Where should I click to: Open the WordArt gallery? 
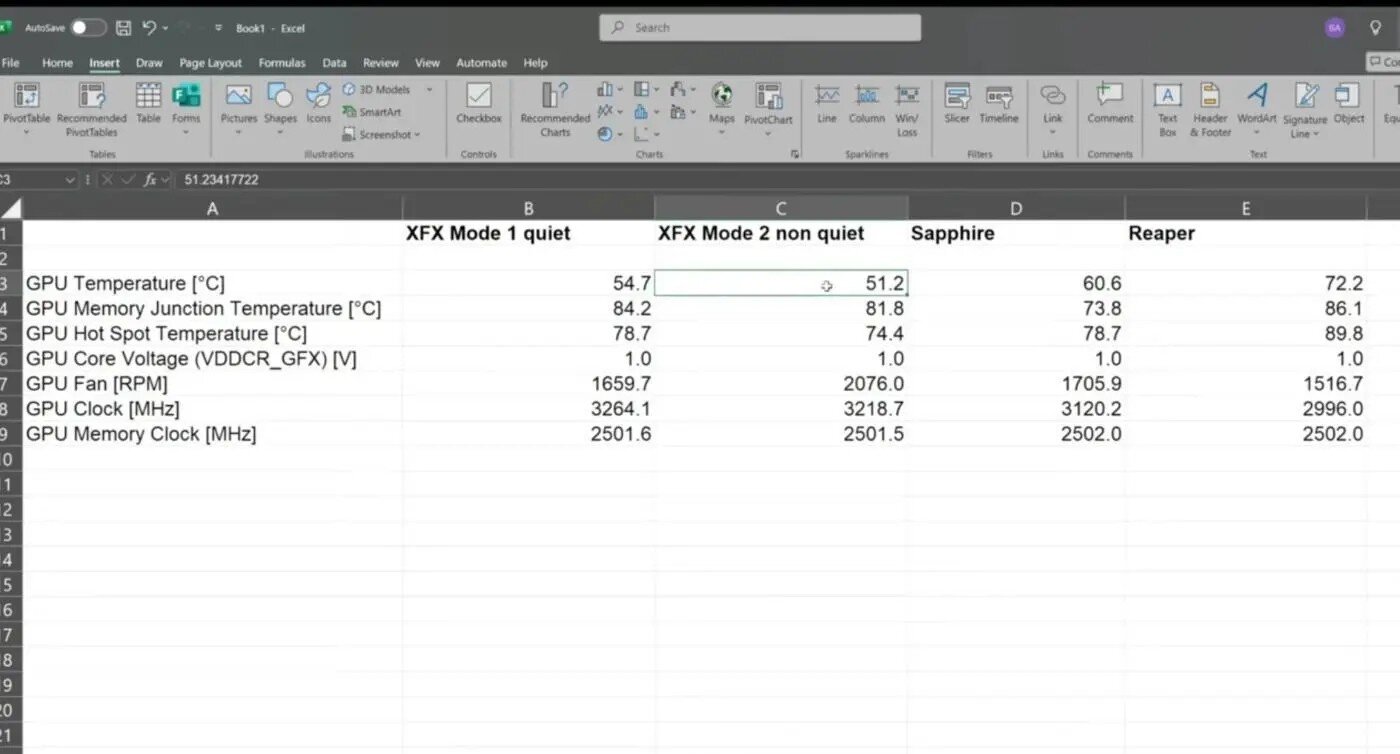coord(1257,109)
